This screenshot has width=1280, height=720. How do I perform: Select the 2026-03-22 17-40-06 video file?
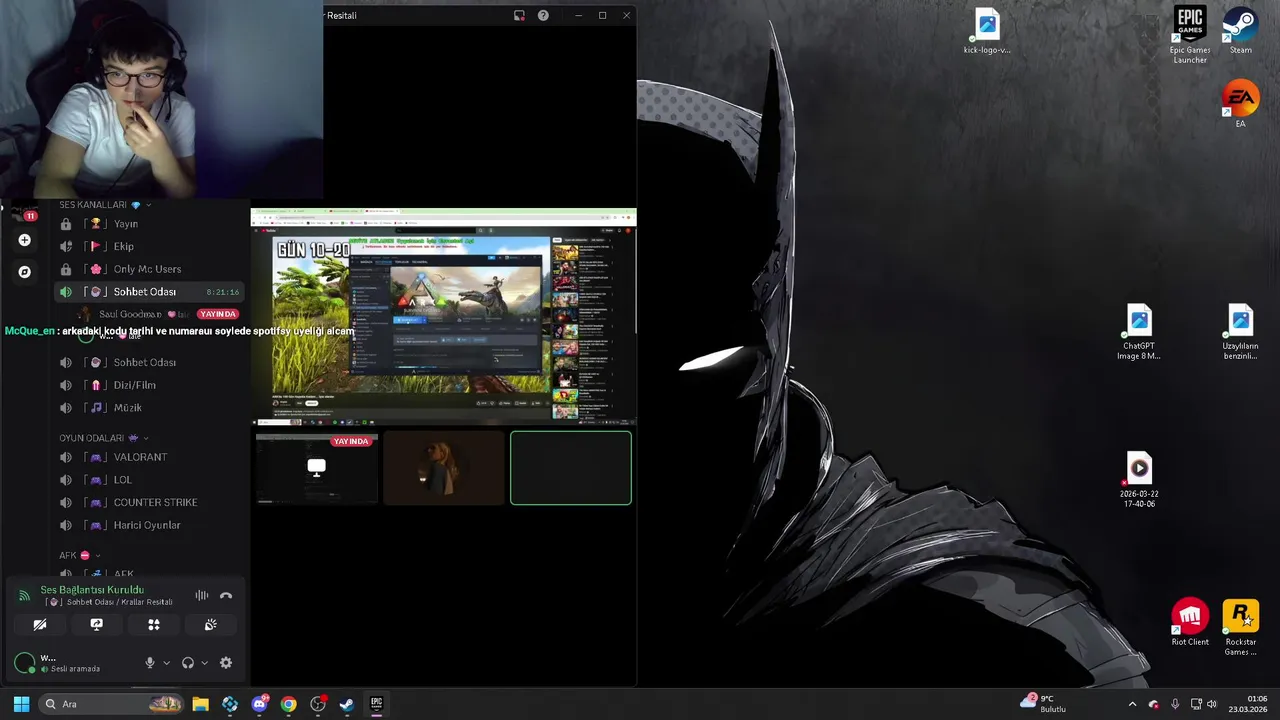pyautogui.click(x=1139, y=480)
